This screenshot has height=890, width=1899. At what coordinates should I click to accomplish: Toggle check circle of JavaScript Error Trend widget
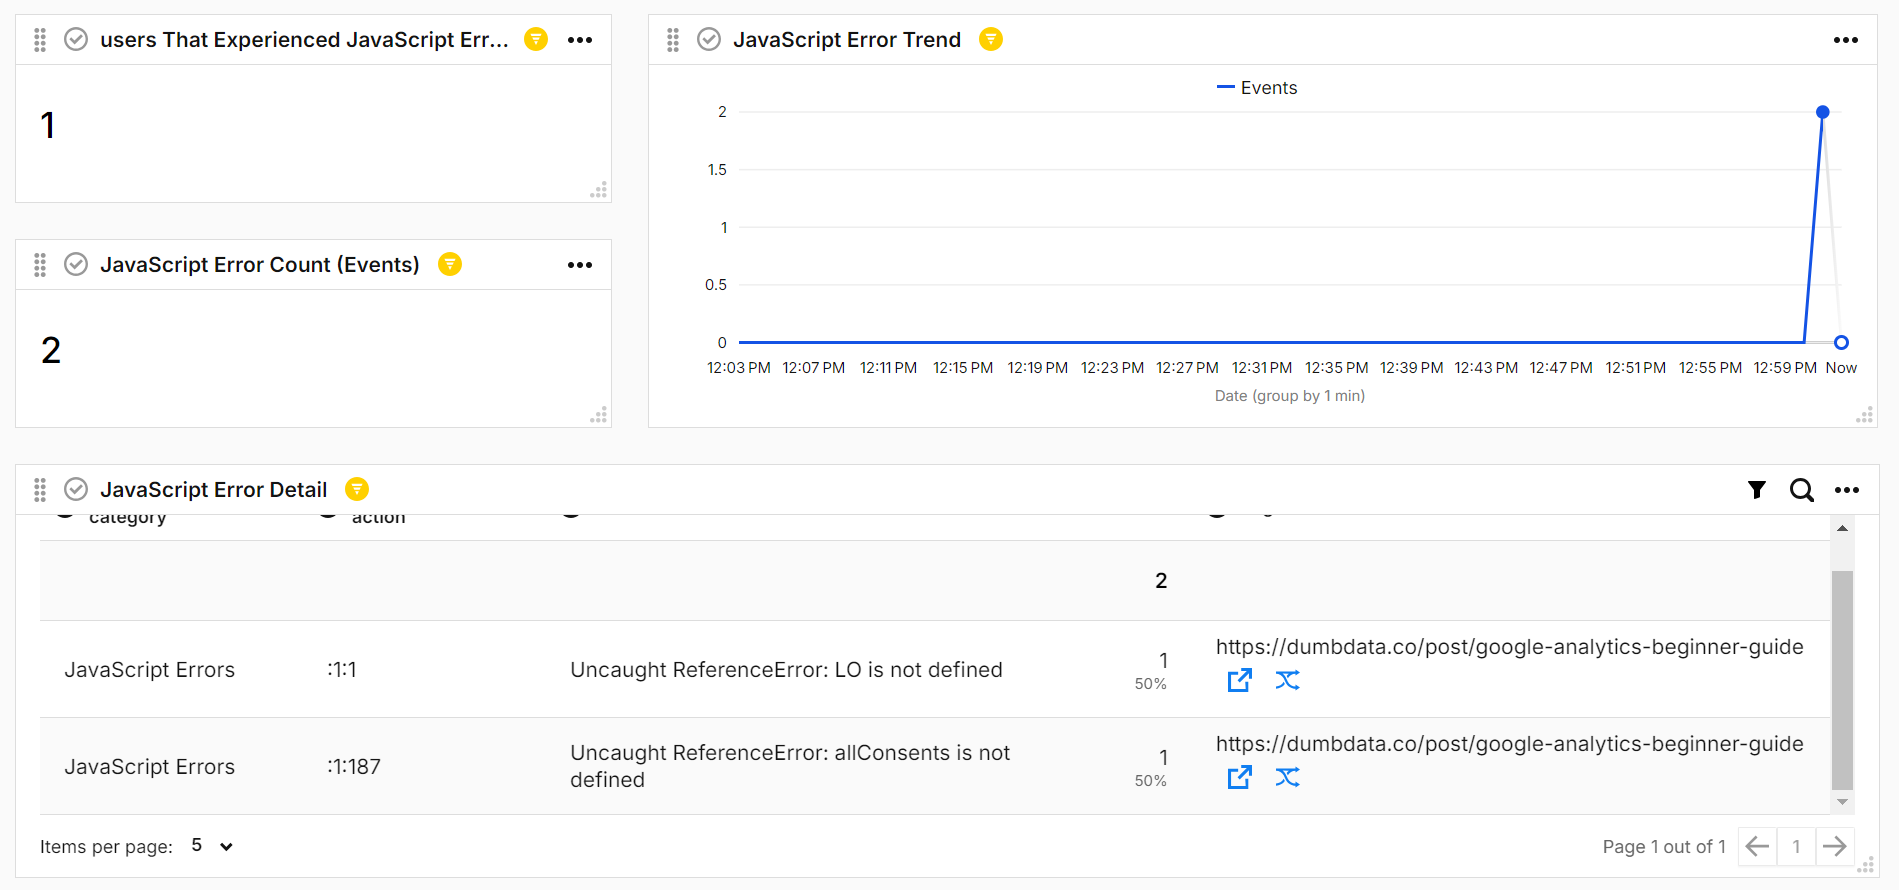709,40
